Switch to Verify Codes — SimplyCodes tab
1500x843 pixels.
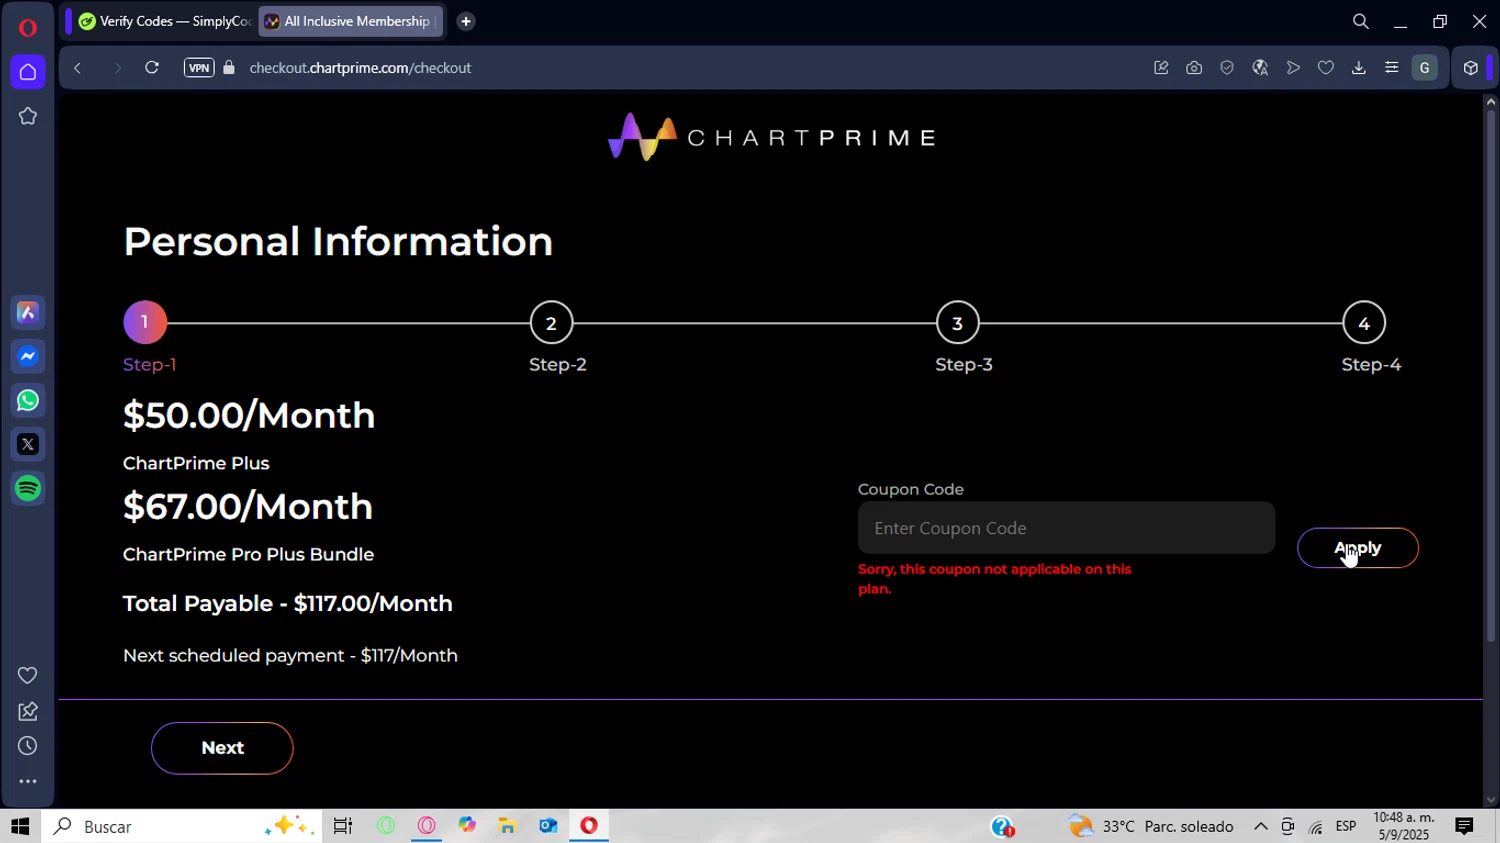165,21
